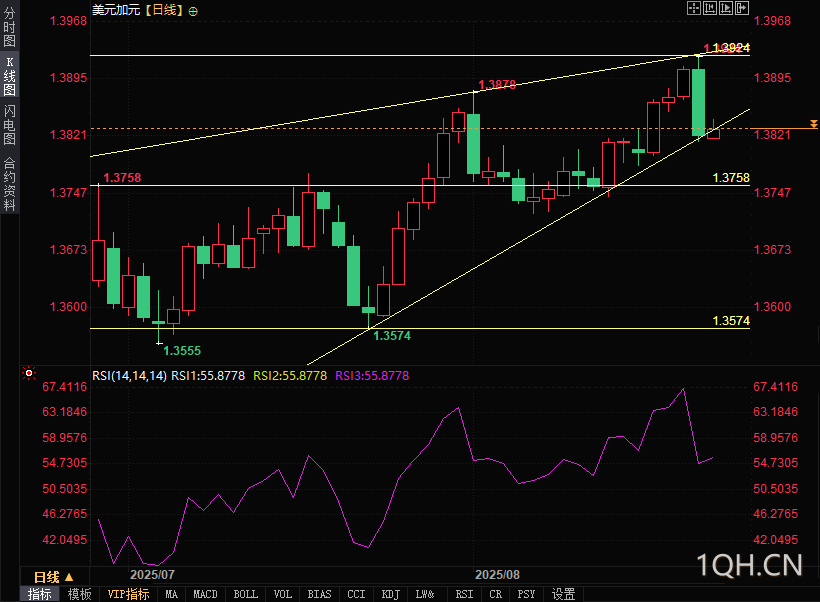This screenshot has width=820, height=602.
Task: Switch indicator to KDJ
Action: (391, 594)
